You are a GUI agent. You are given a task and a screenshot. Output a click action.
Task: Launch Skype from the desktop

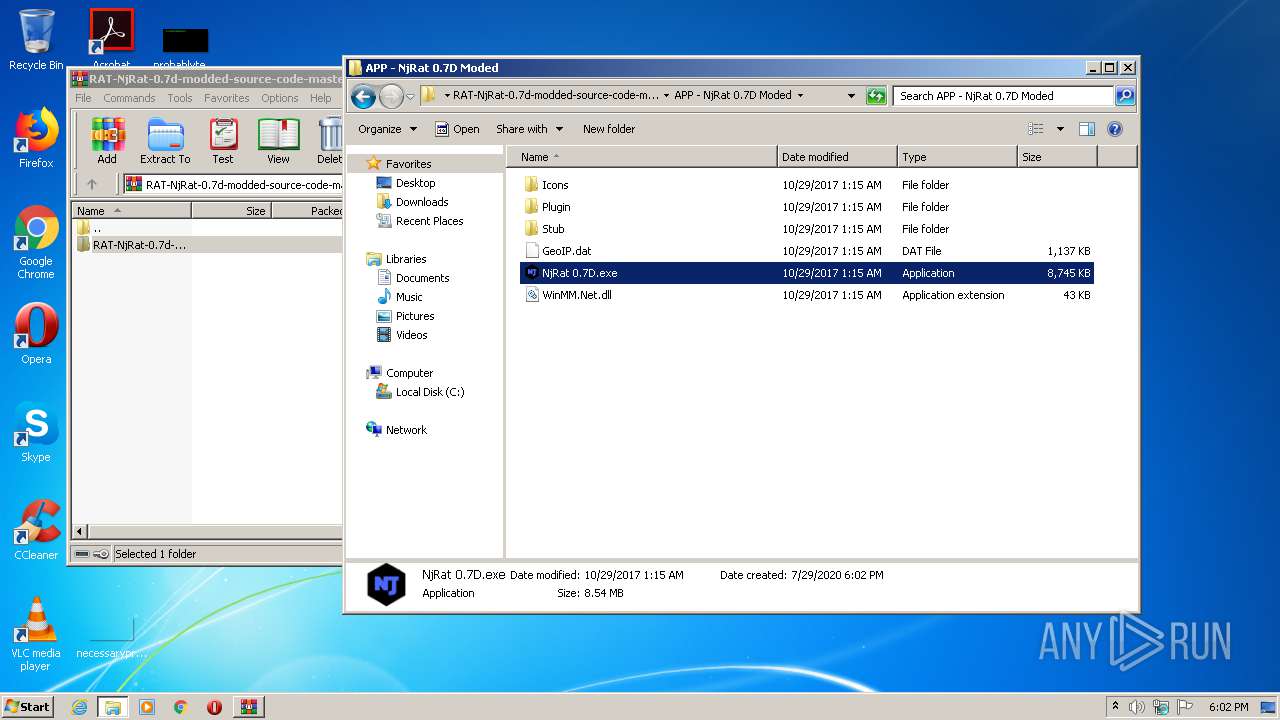click(x=36, y=432)
